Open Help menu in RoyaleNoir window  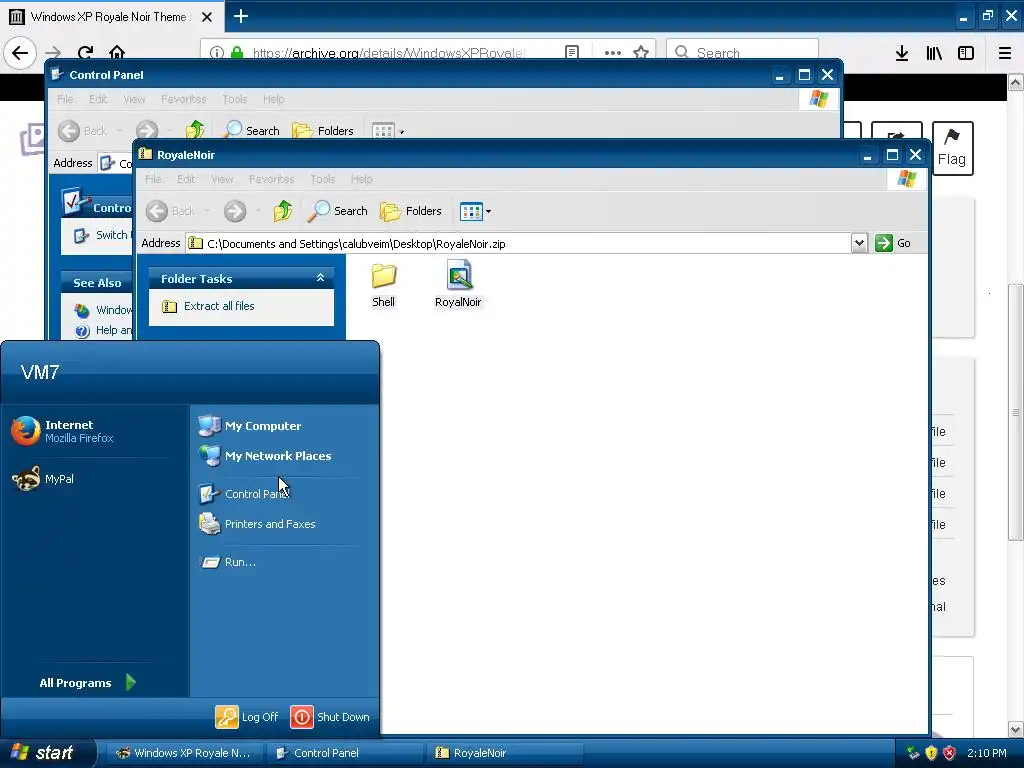coord(361,179)
